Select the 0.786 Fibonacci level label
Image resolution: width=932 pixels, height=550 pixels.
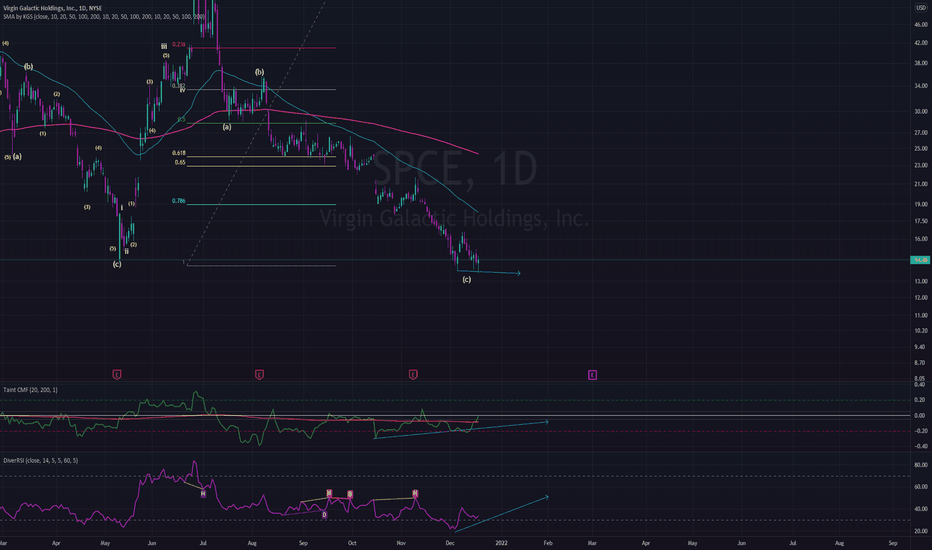(178, 201)
